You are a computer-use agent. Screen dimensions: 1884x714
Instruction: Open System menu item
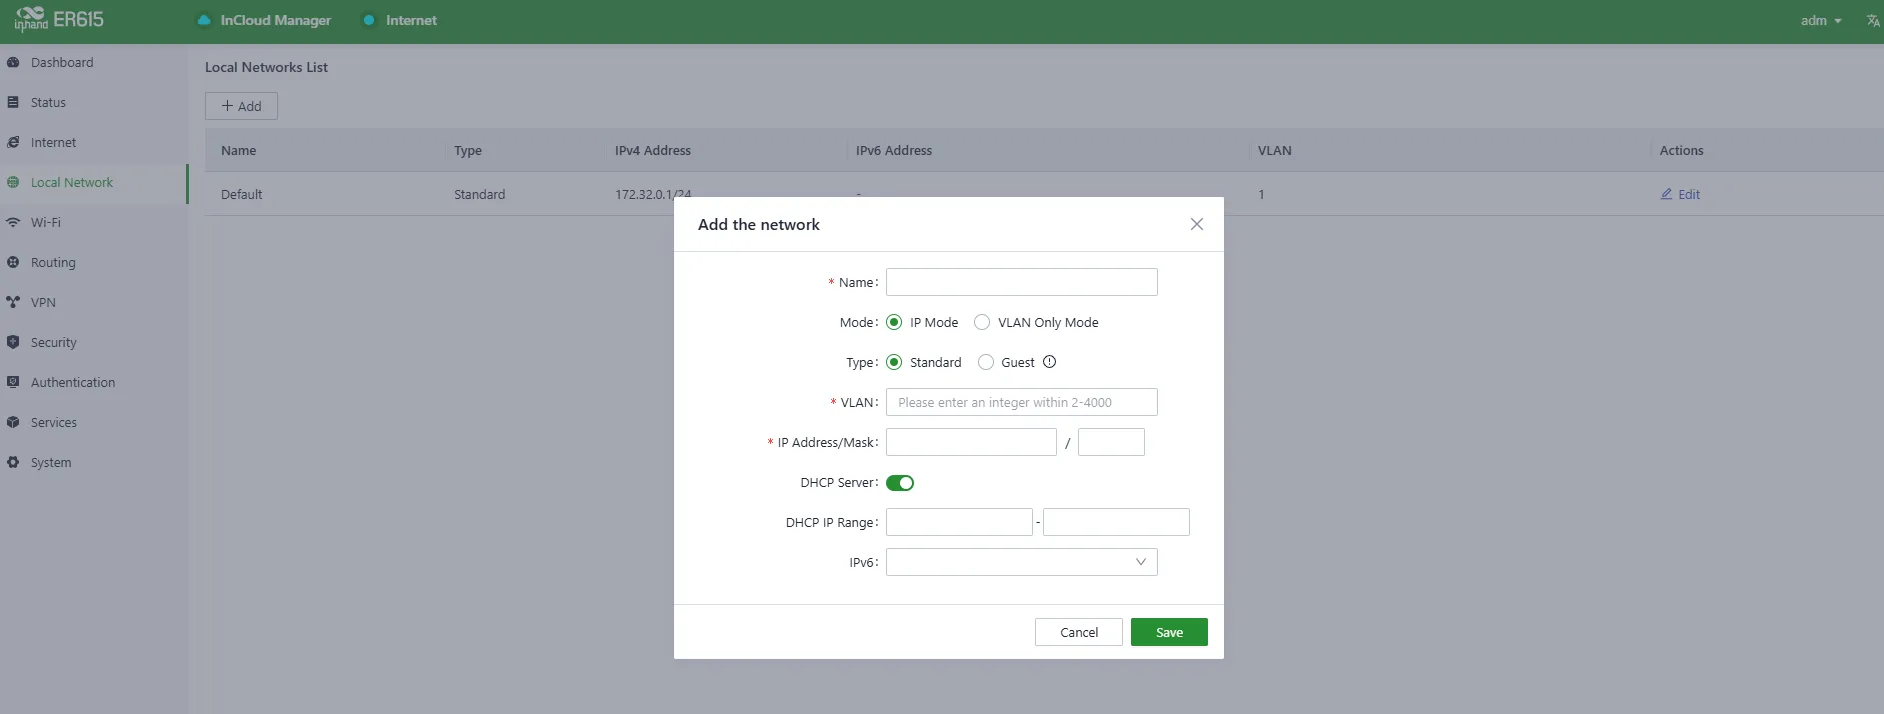point(94,462)
